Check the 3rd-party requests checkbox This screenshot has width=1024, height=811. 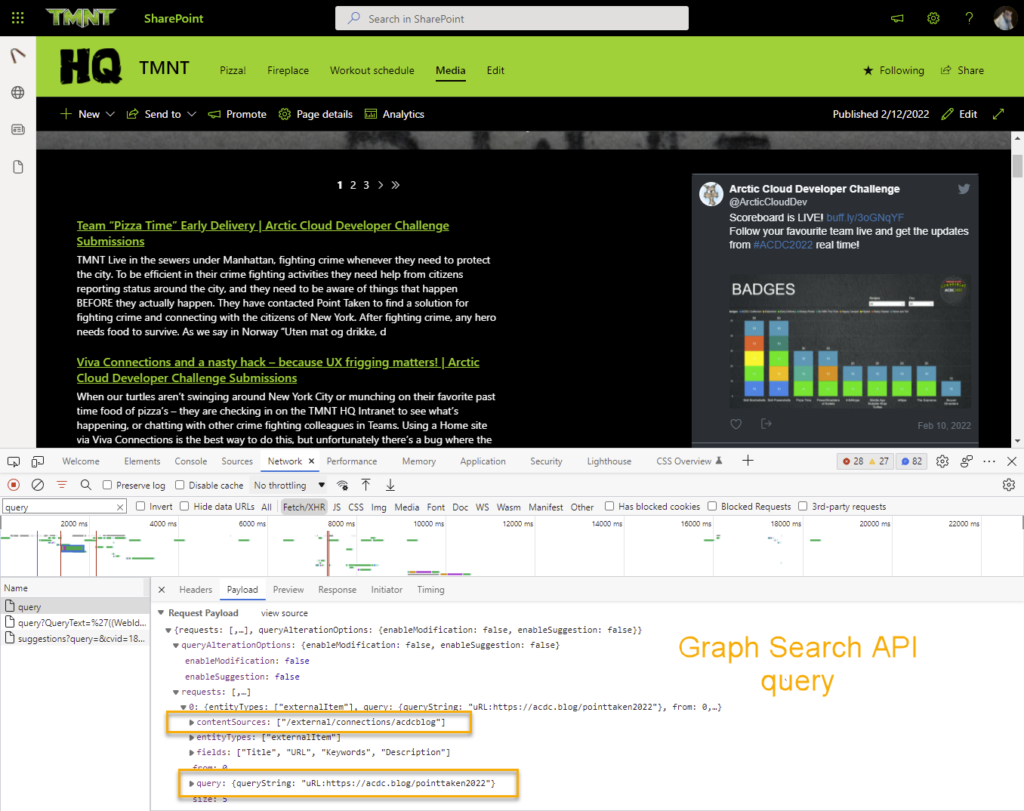click(803, 506)
